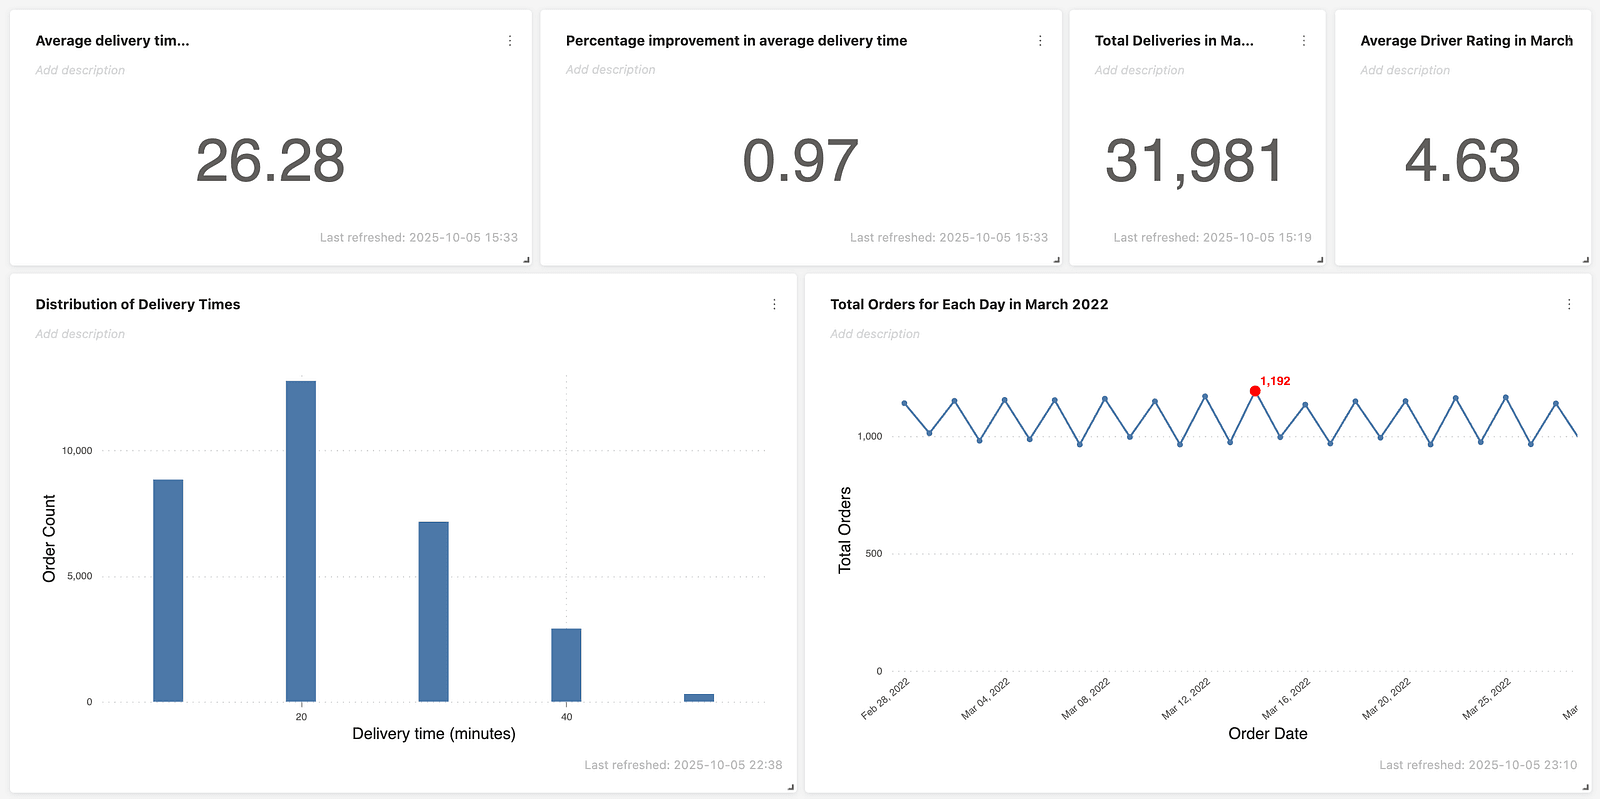Click resize handle of Percentage improvement card

coord(1056,260)
